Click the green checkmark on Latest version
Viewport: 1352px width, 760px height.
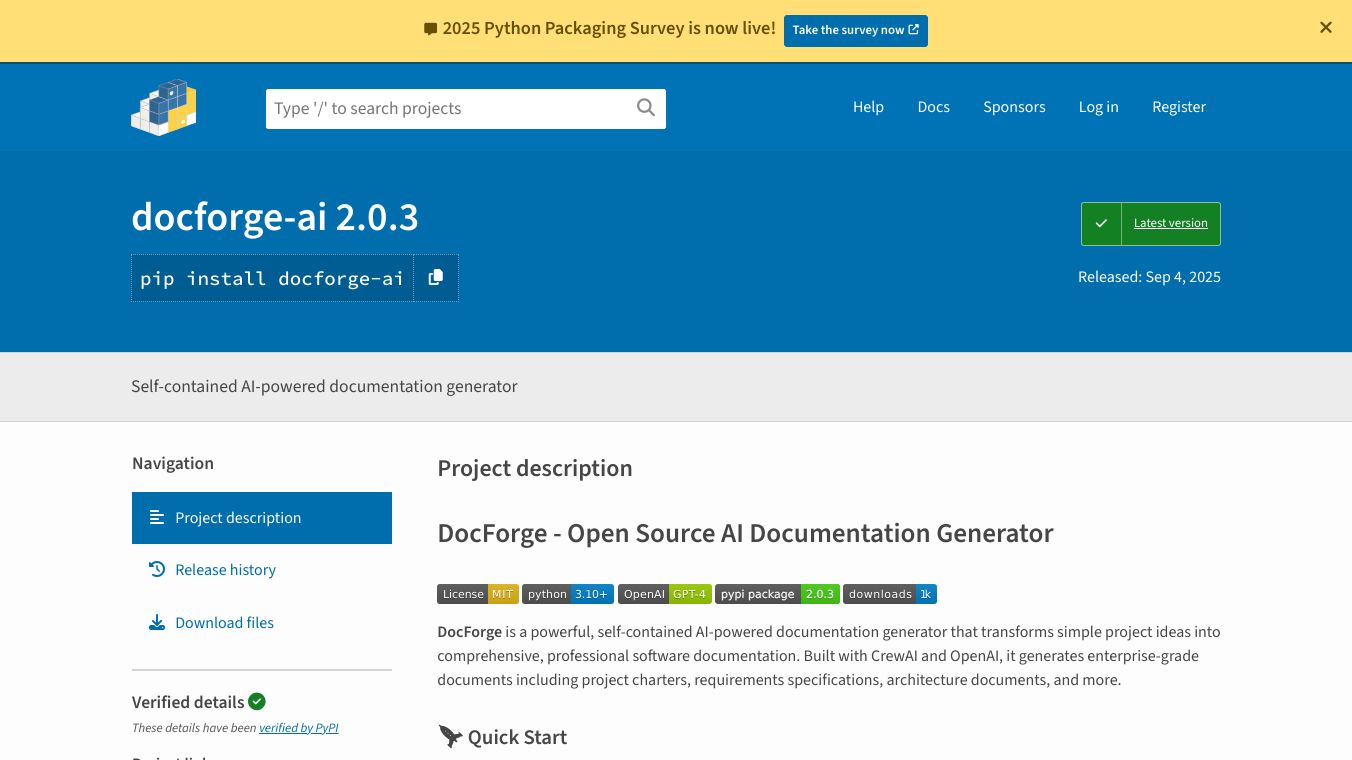click(x=1101, y=224)
